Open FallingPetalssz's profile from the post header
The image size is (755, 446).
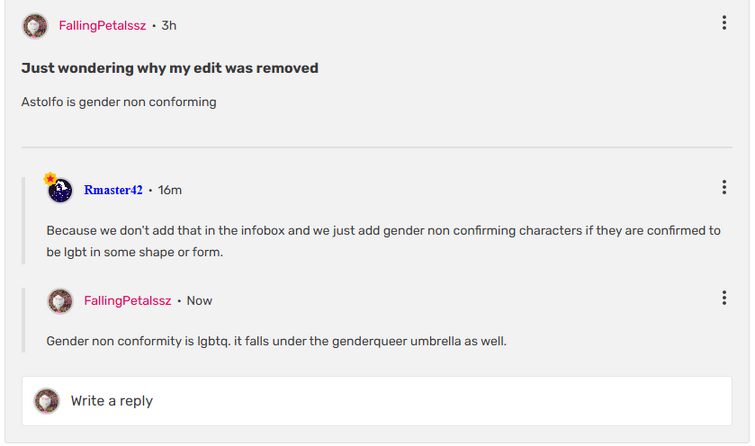click(x=102, y=26)
